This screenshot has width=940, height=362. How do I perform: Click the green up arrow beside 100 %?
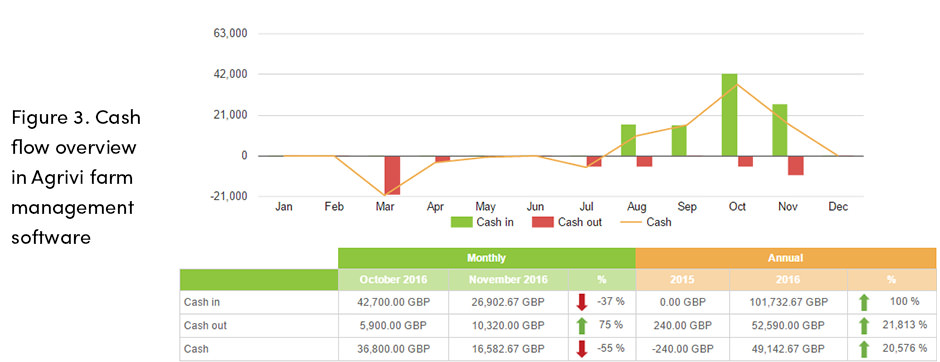coord(864,302)
